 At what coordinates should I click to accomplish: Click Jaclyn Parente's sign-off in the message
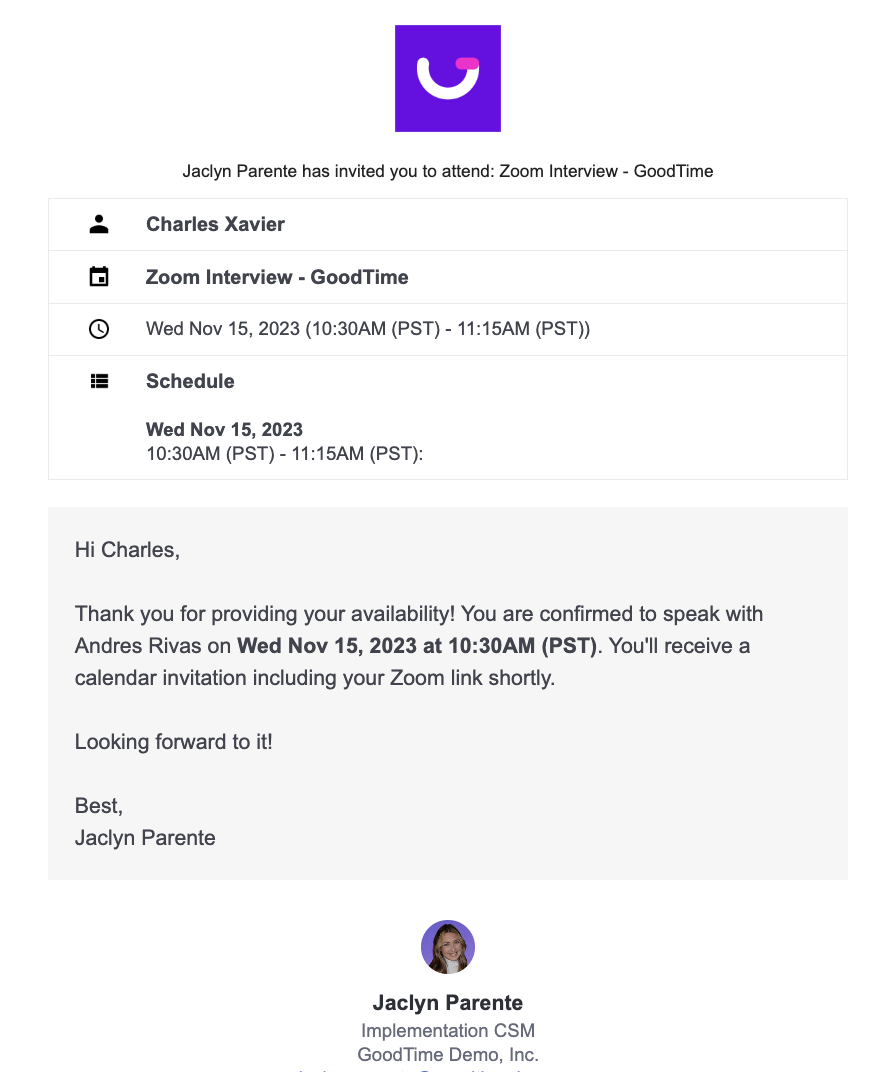point(145,838)
